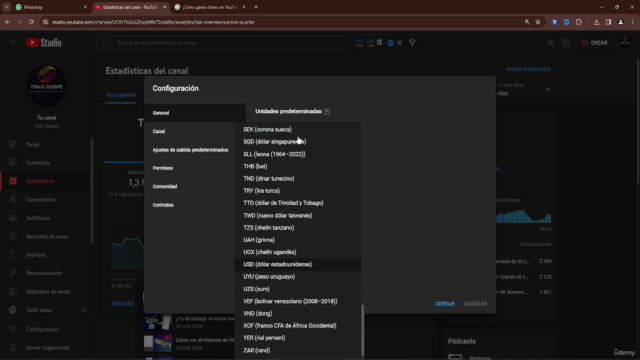Click the browser back arrow
640x360 pixels.
(x=7, y=22)
